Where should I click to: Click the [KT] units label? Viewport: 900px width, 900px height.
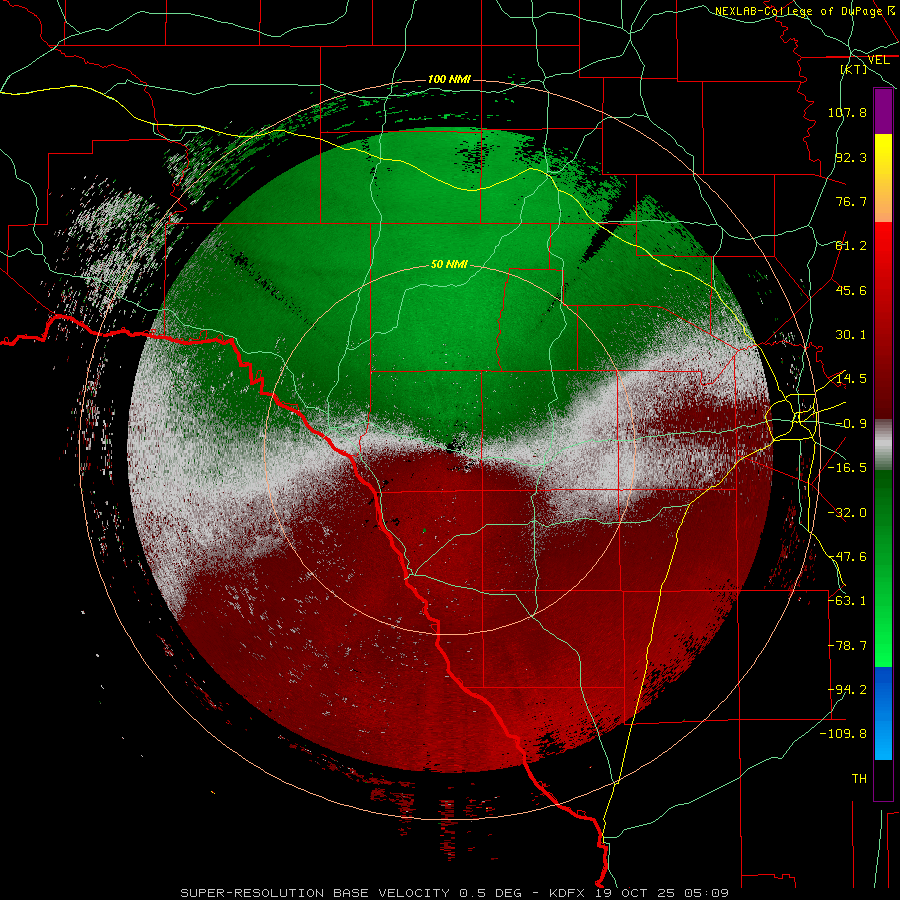(854, 69)
